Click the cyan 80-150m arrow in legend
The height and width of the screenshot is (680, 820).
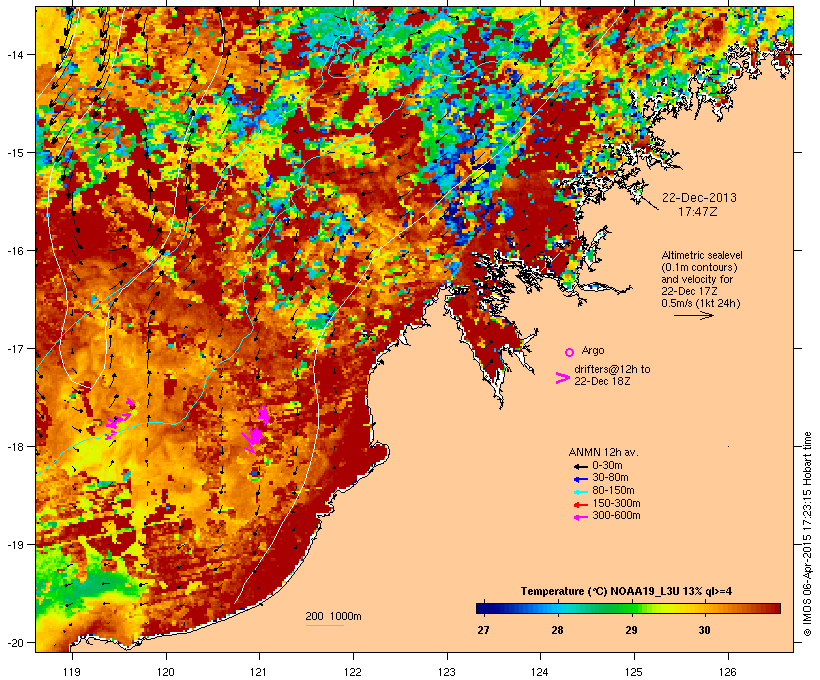[580, 491]
